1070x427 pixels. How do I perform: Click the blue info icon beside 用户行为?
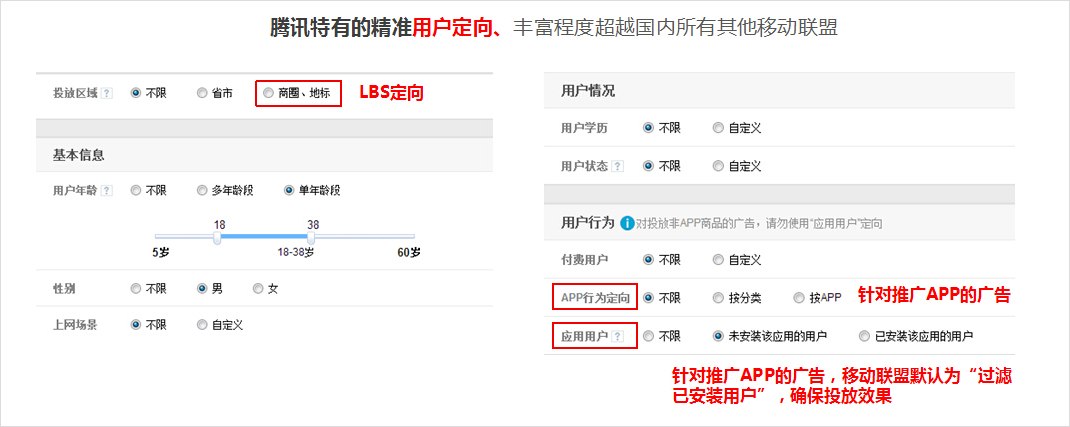pyautogui.click(x=627, y=223)
